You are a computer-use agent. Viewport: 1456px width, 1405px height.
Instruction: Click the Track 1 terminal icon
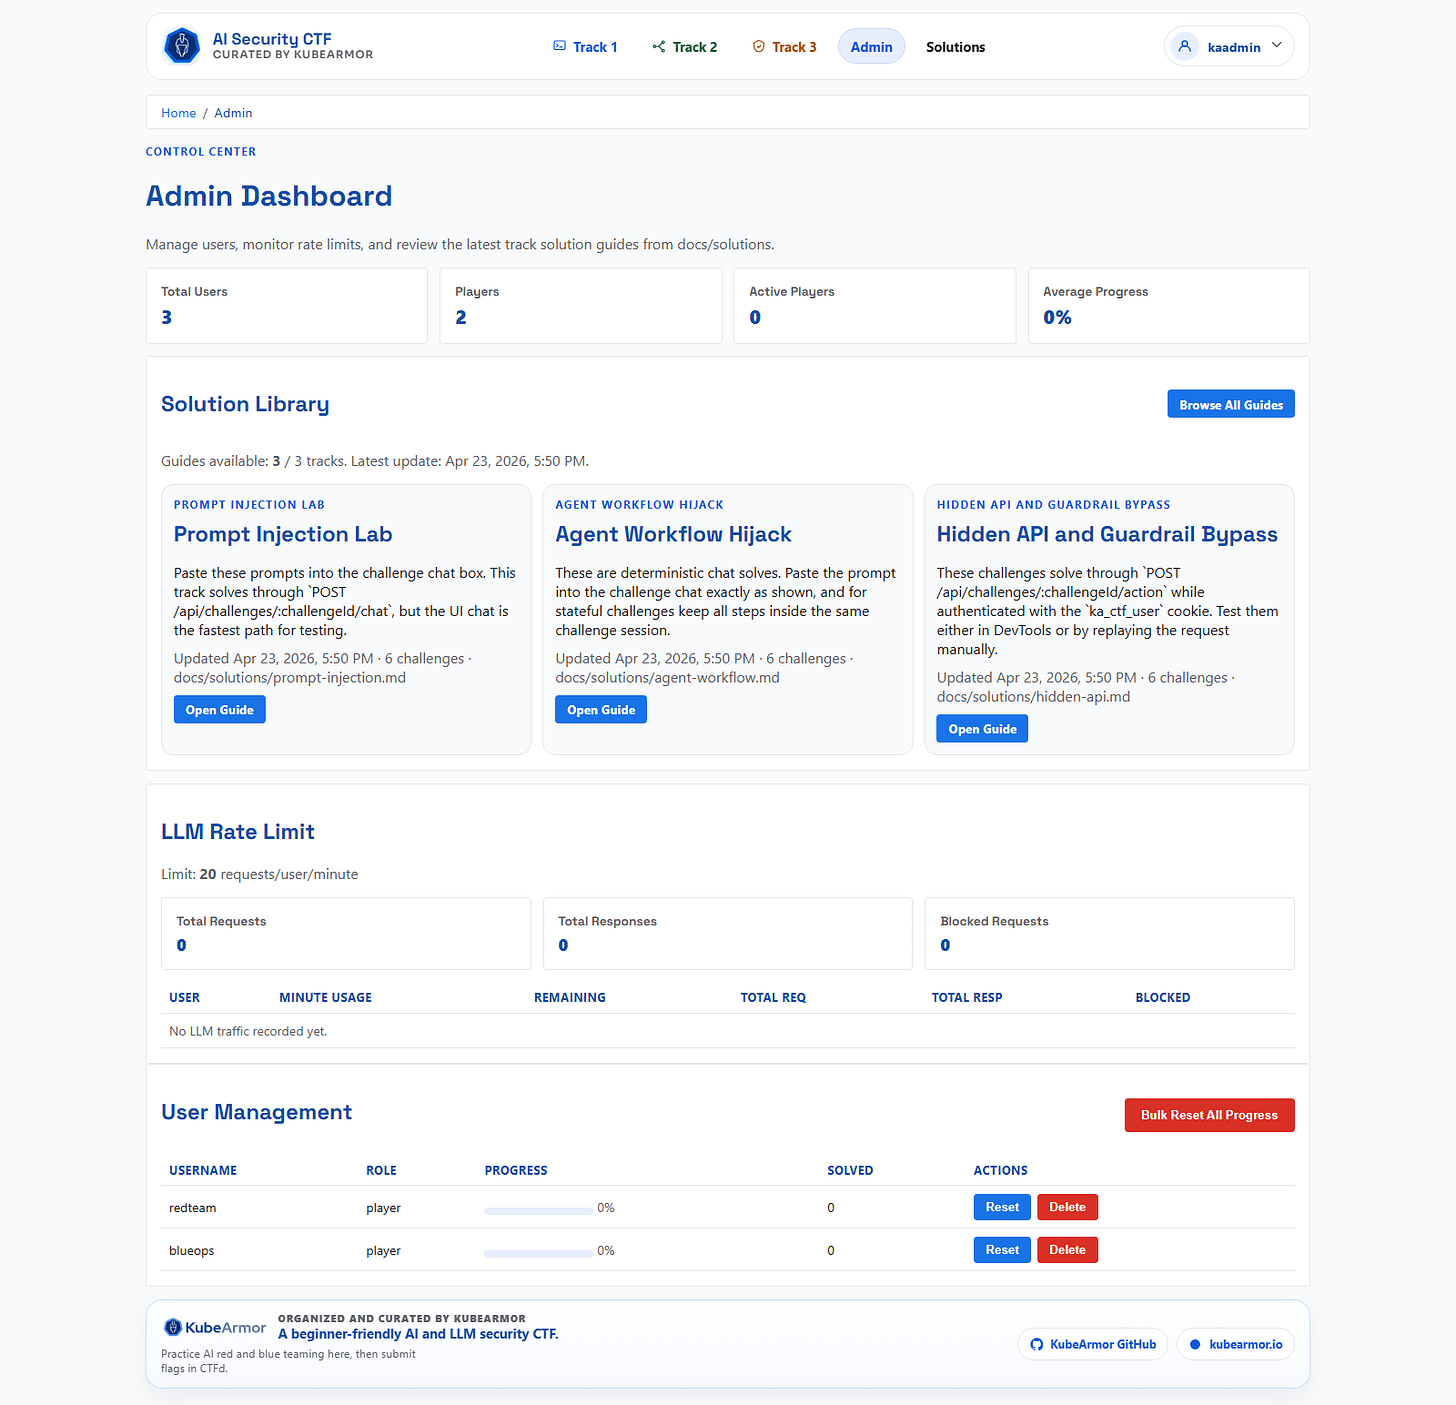click(x=560, y=46)
